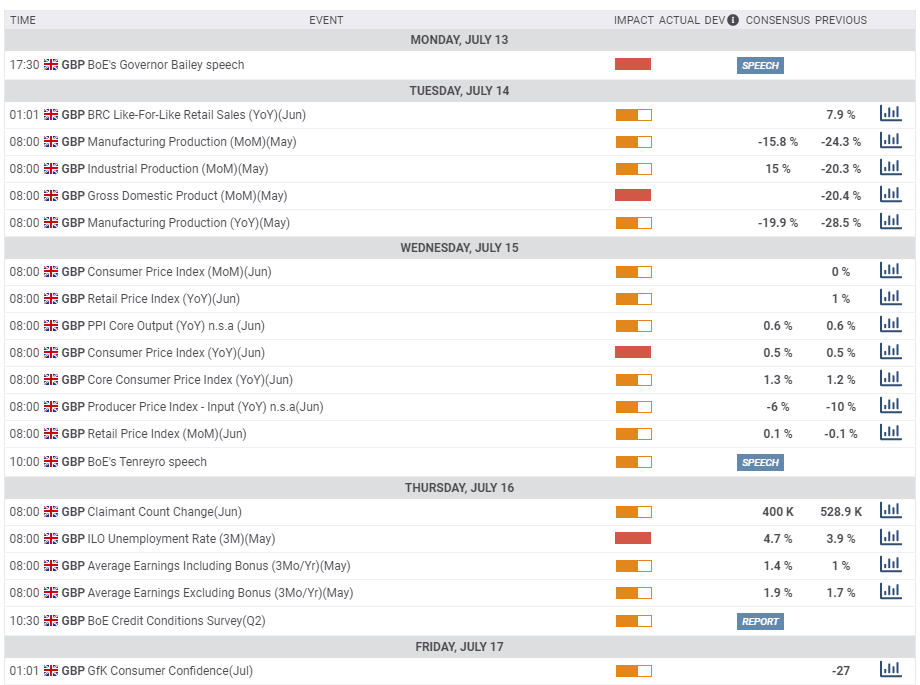920x685 pixels.
Task: Select the Wednesday, July 15 date header
Action: [459, 248]
